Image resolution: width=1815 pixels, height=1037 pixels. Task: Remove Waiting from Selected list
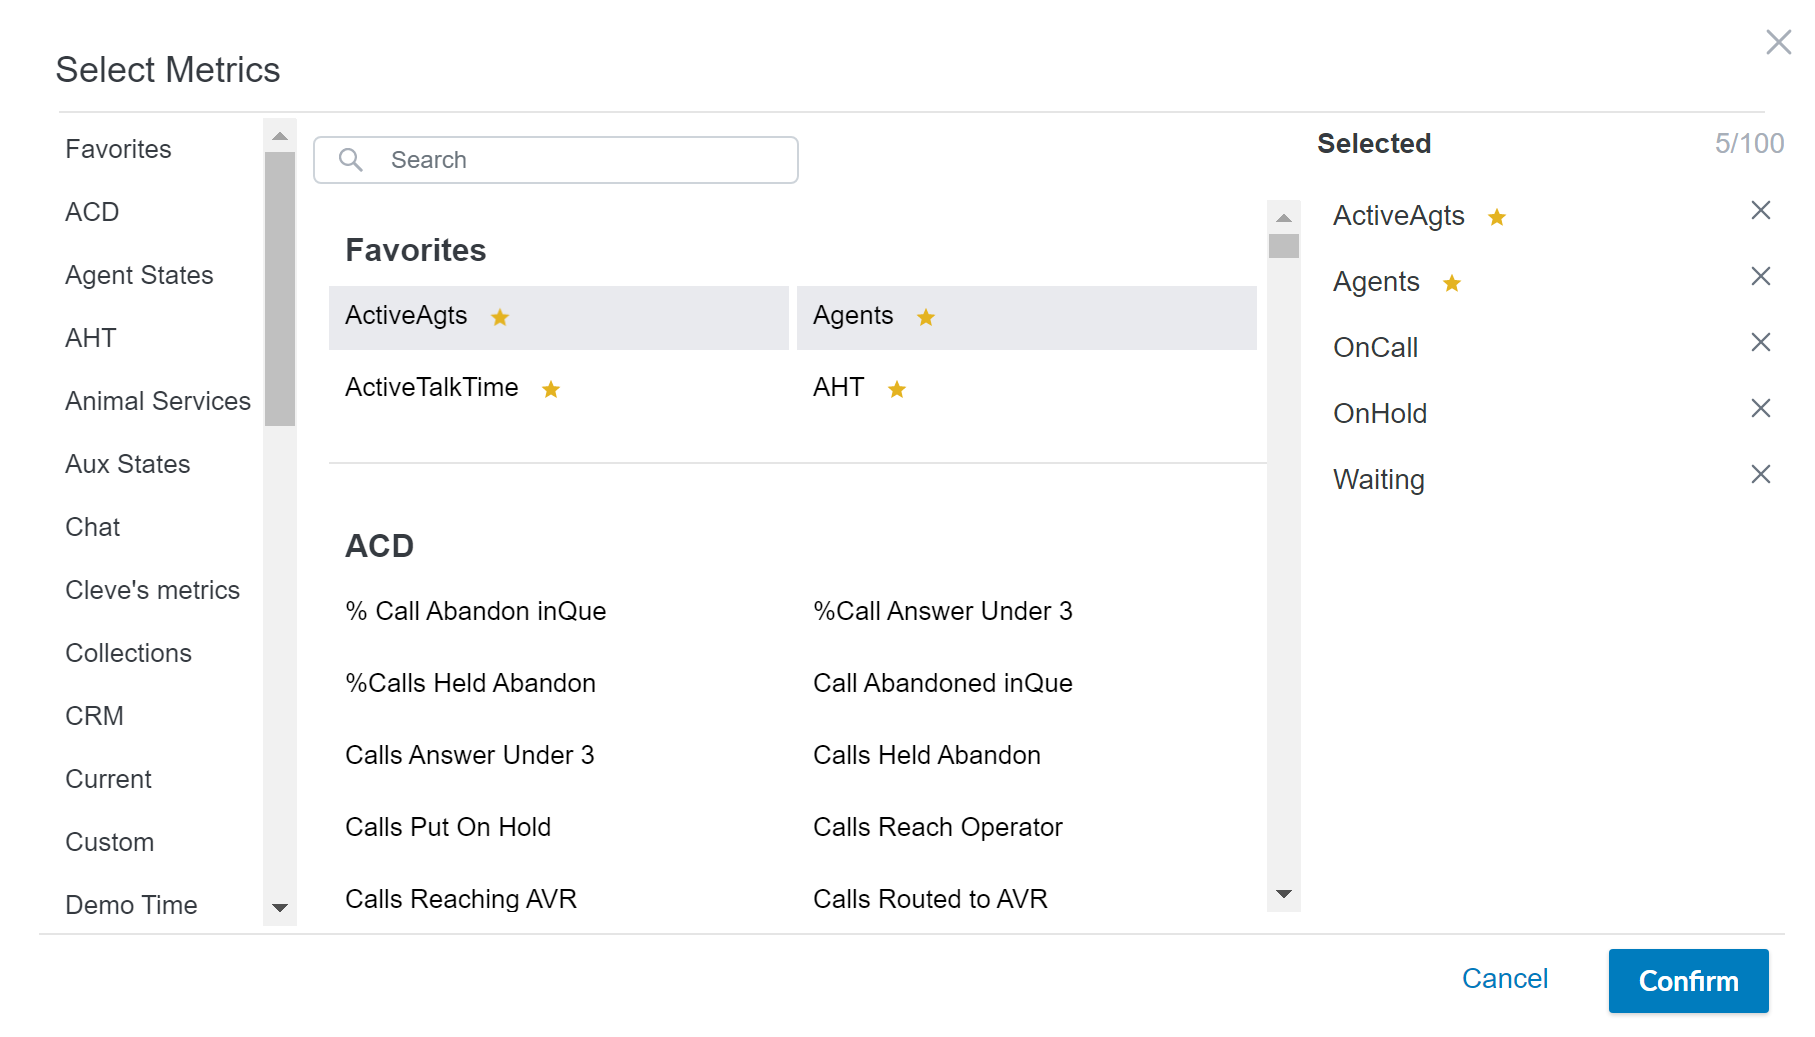click(x=1761, y=474)
